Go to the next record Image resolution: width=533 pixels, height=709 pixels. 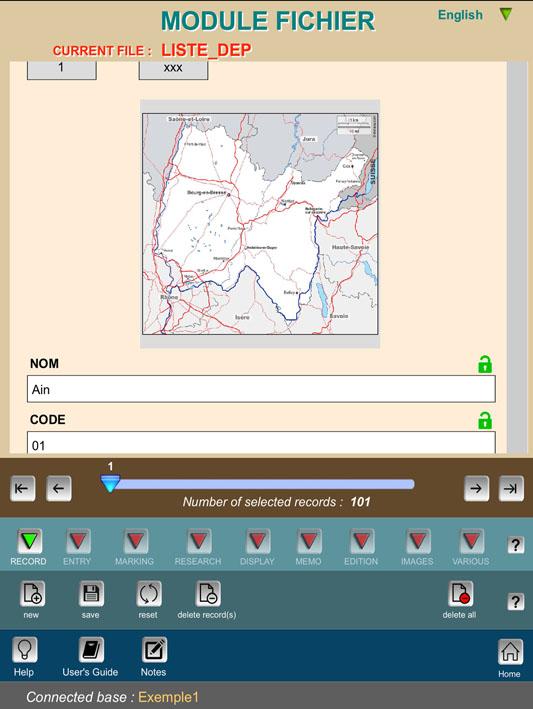(476, 488)
